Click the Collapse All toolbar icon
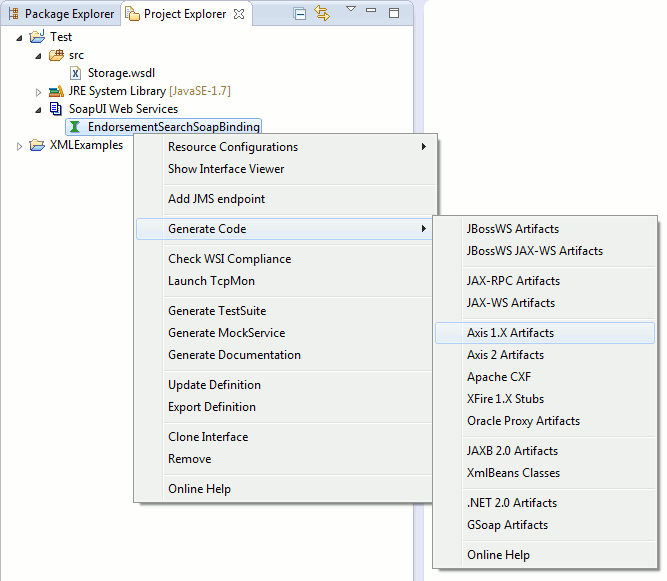Image resolution: width=667 pixels, height=581 pixels. (300, 14)
